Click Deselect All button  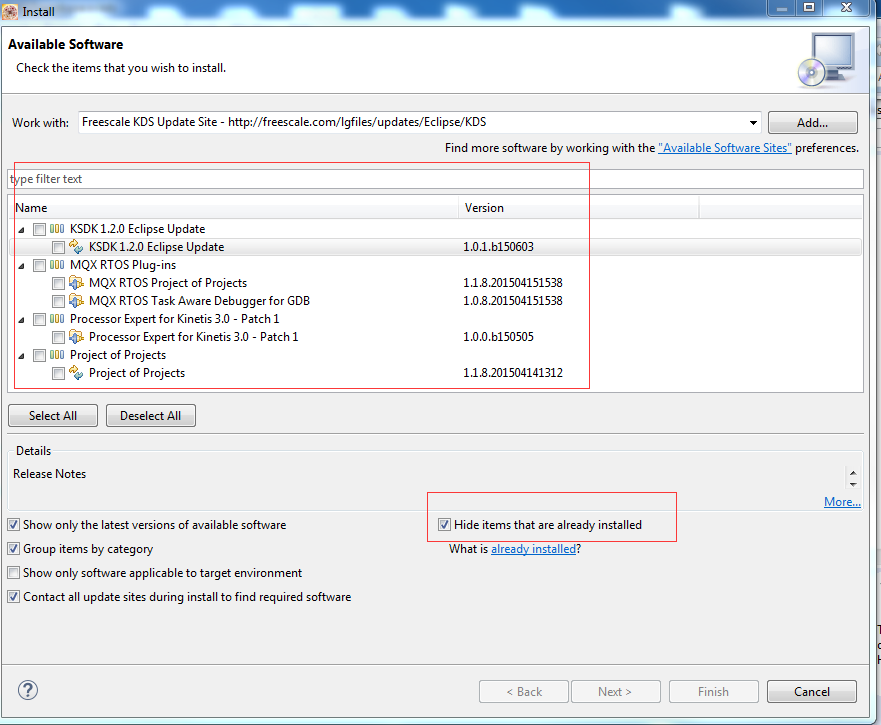click(x=151, y=416)
